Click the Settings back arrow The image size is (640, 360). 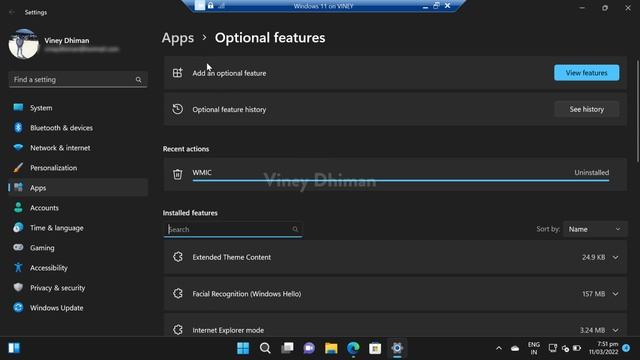click(x=11, y=12)
